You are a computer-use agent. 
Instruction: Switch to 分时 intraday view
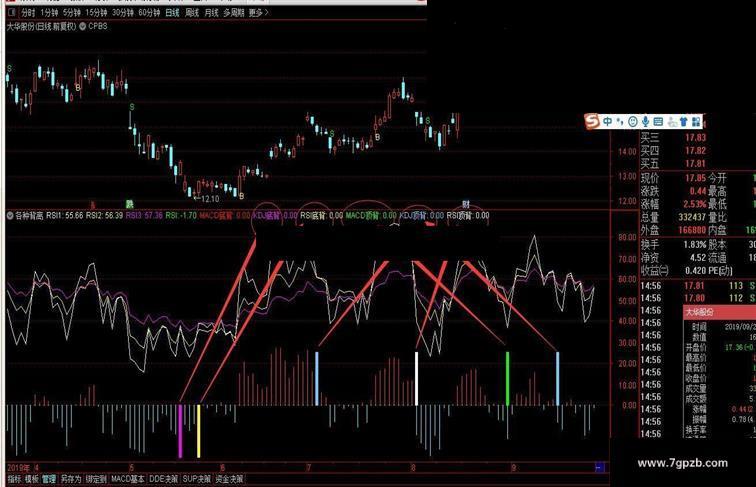pyautogui.click(x=28, y=13)
